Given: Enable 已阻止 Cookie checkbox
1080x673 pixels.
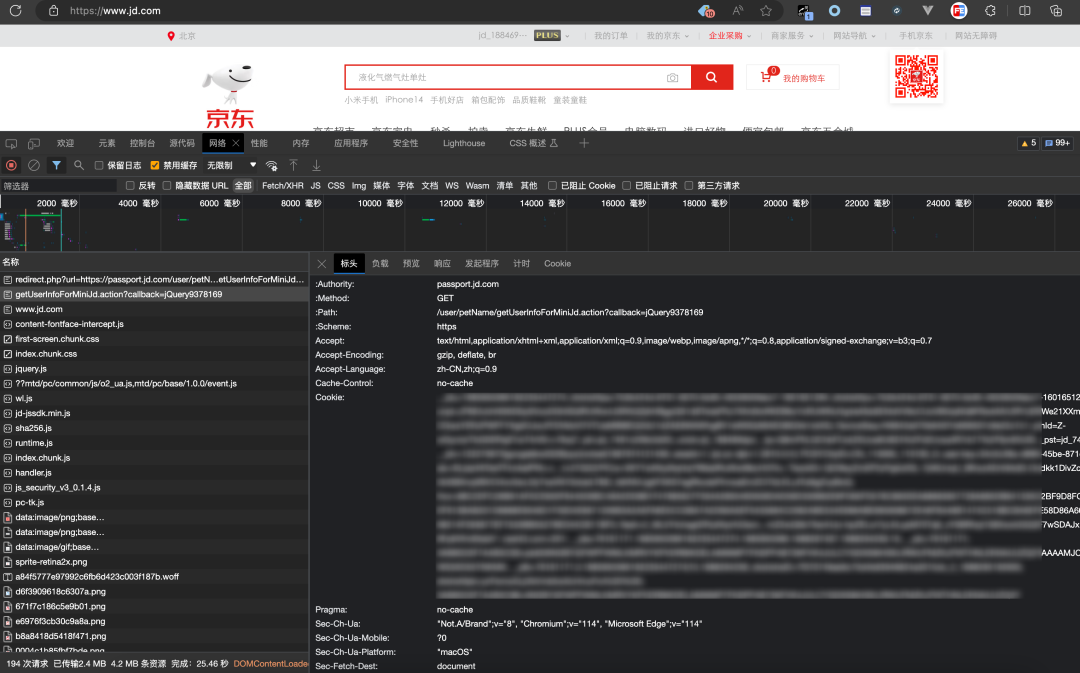Looking at the screenshot, I should (x=552, y=185).
